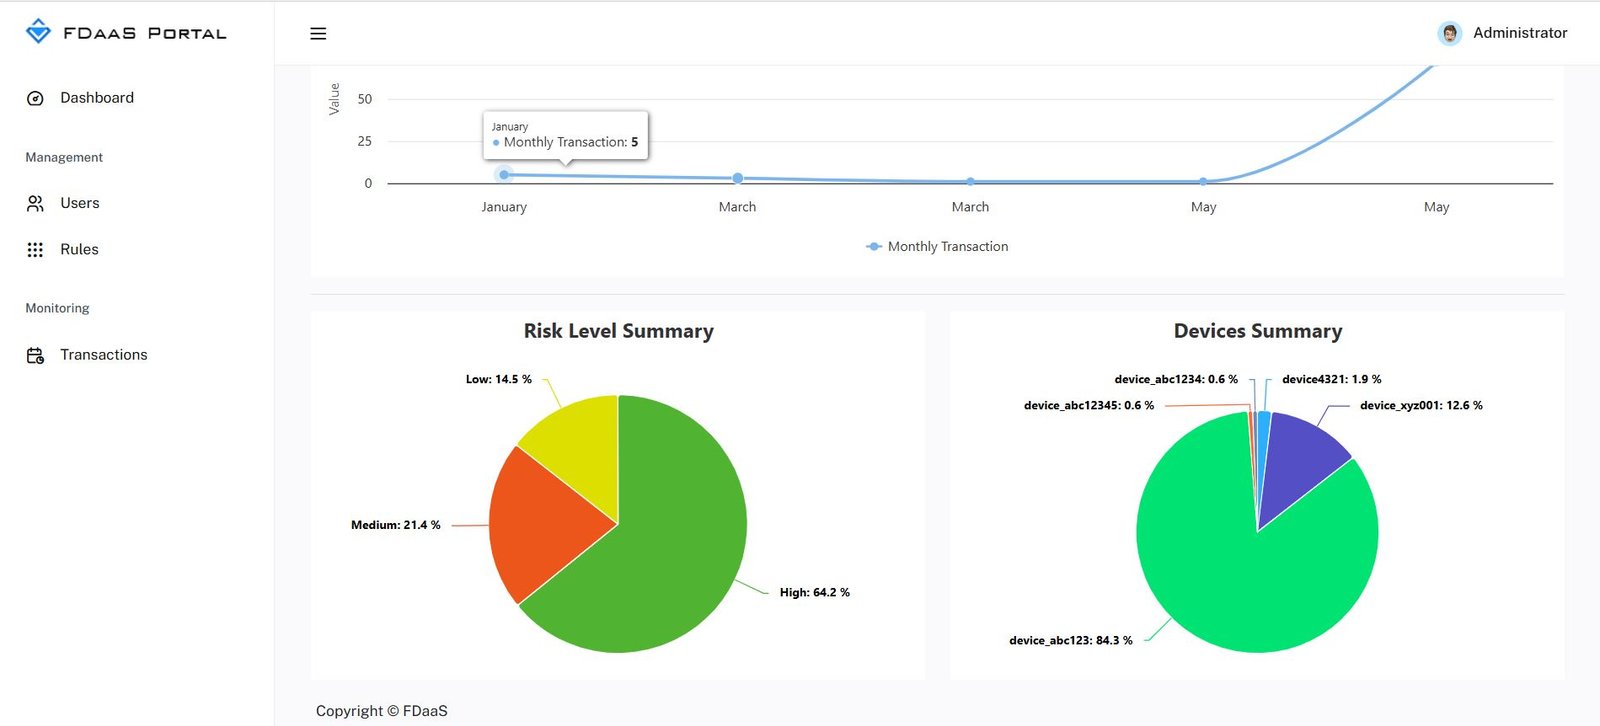Click the Users people icon
This screenshot has width=1600, height=726.
click(x=35, y=204)
